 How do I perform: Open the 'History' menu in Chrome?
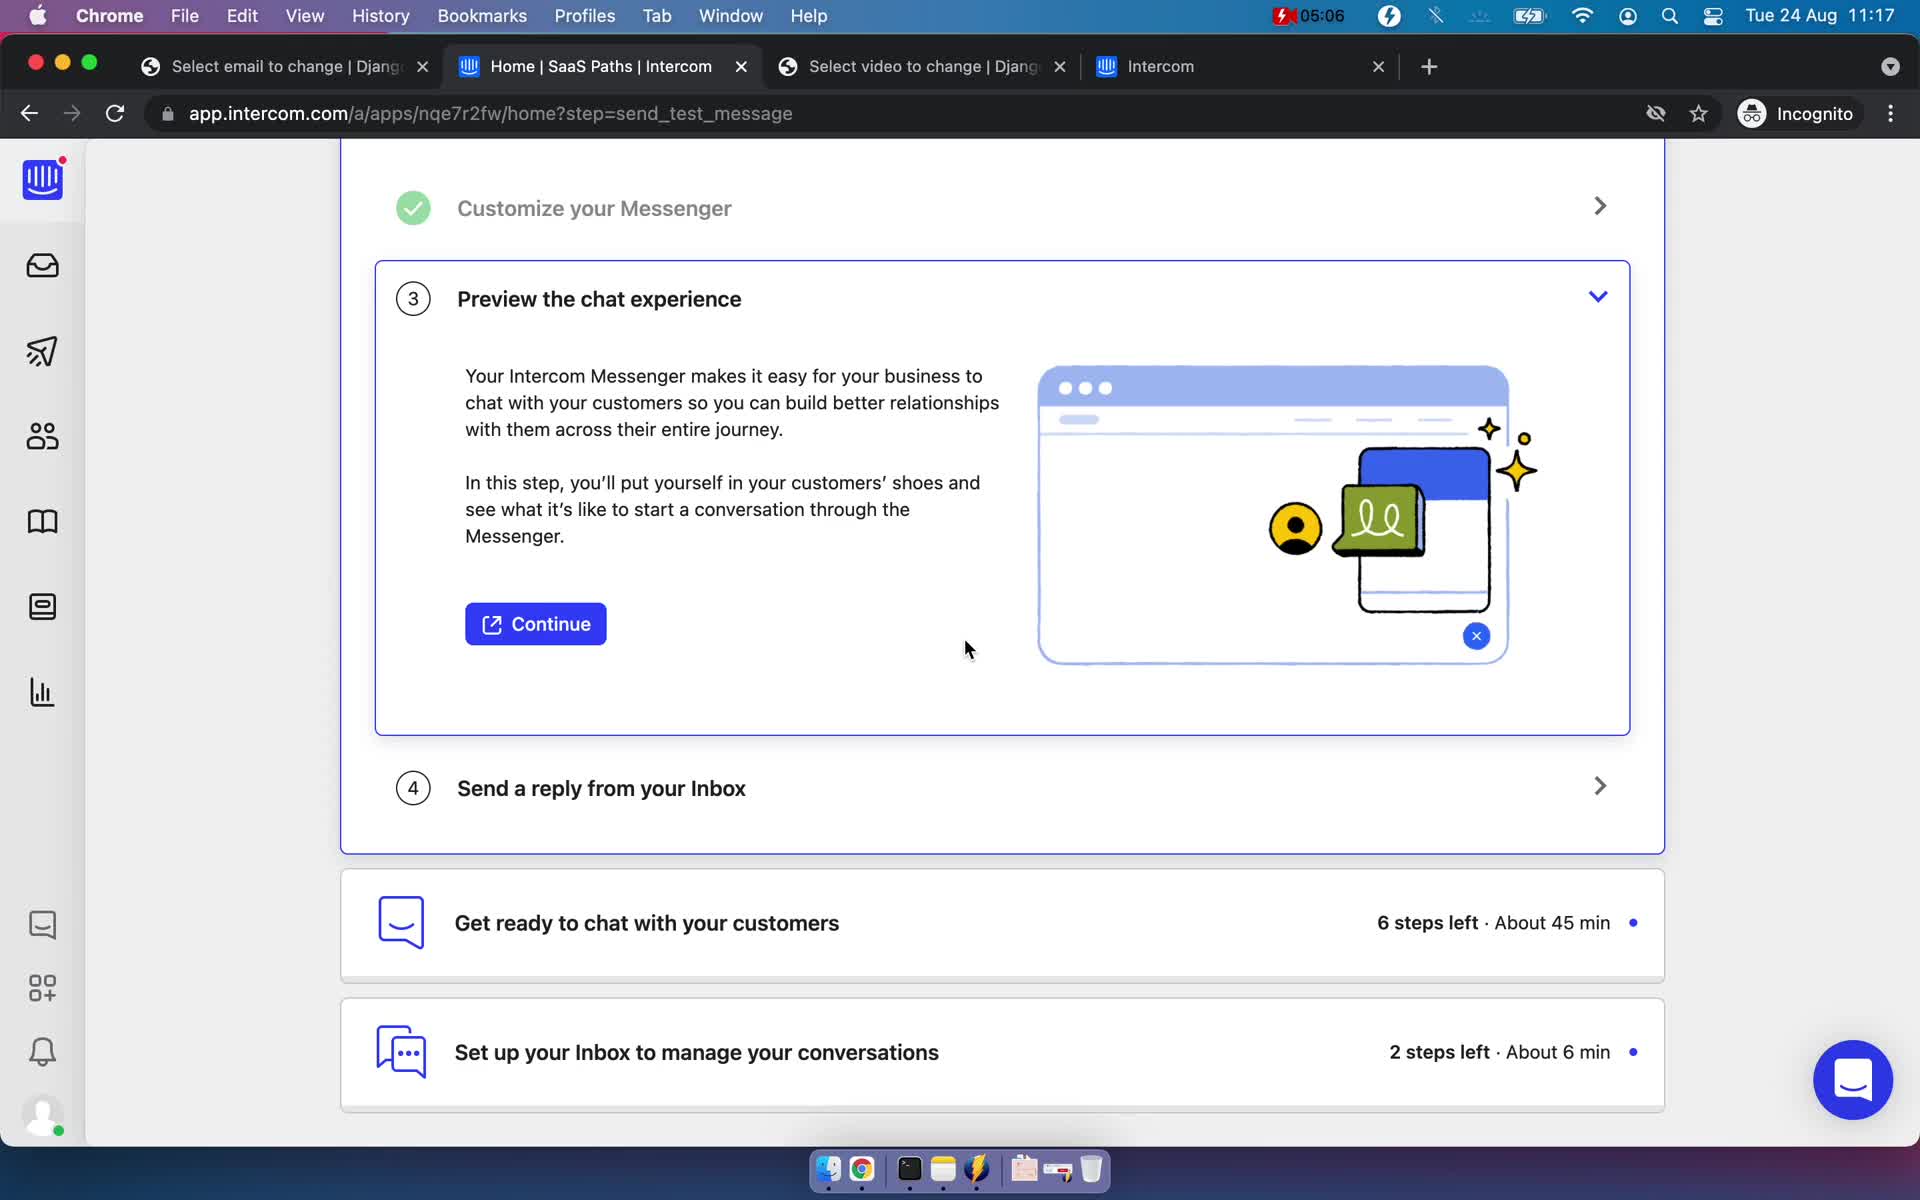380,15
